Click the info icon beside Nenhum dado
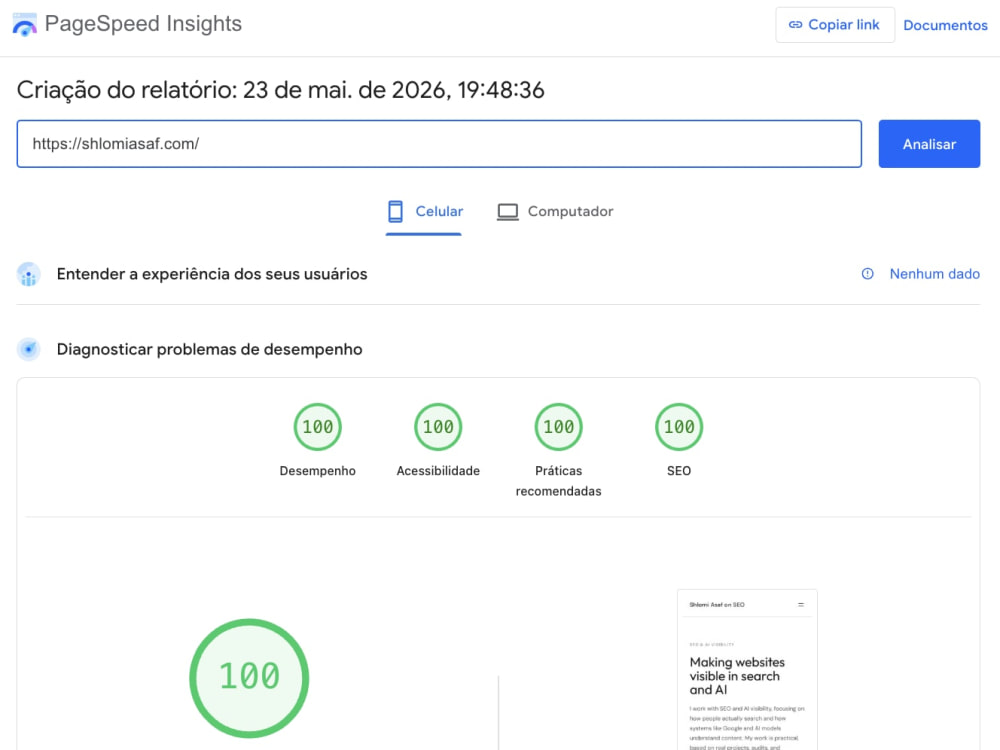Image resolution: width=1000 pixels, height=750 pixels. click(x=867, y=274)
